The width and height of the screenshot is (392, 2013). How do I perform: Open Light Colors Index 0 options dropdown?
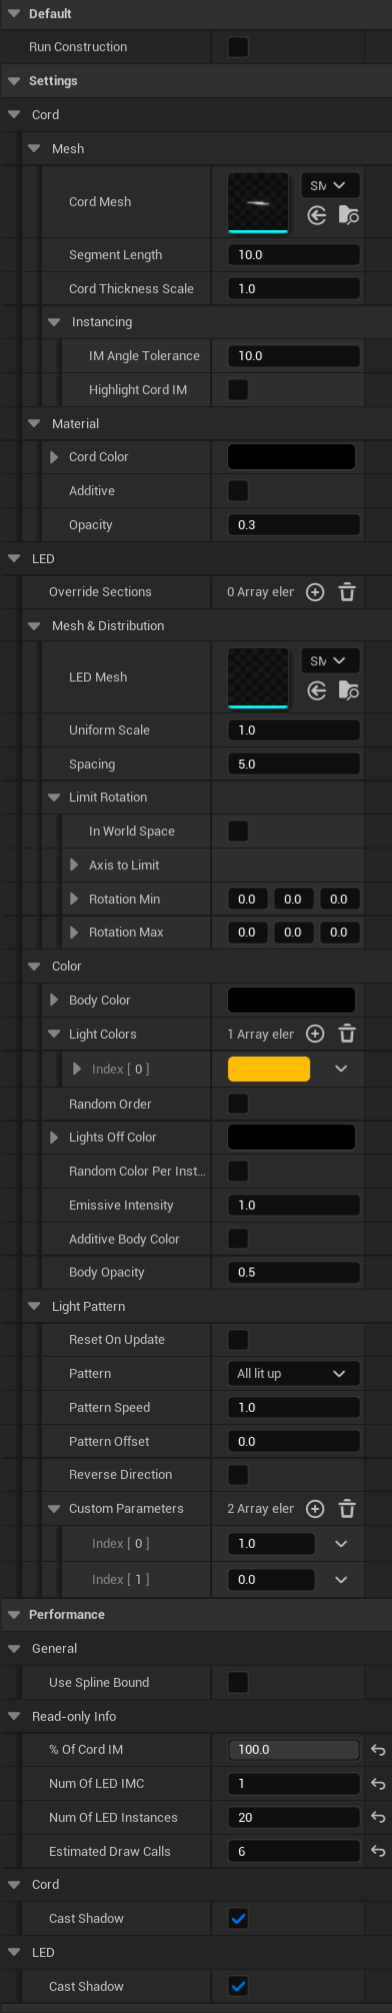(341, 1069)
